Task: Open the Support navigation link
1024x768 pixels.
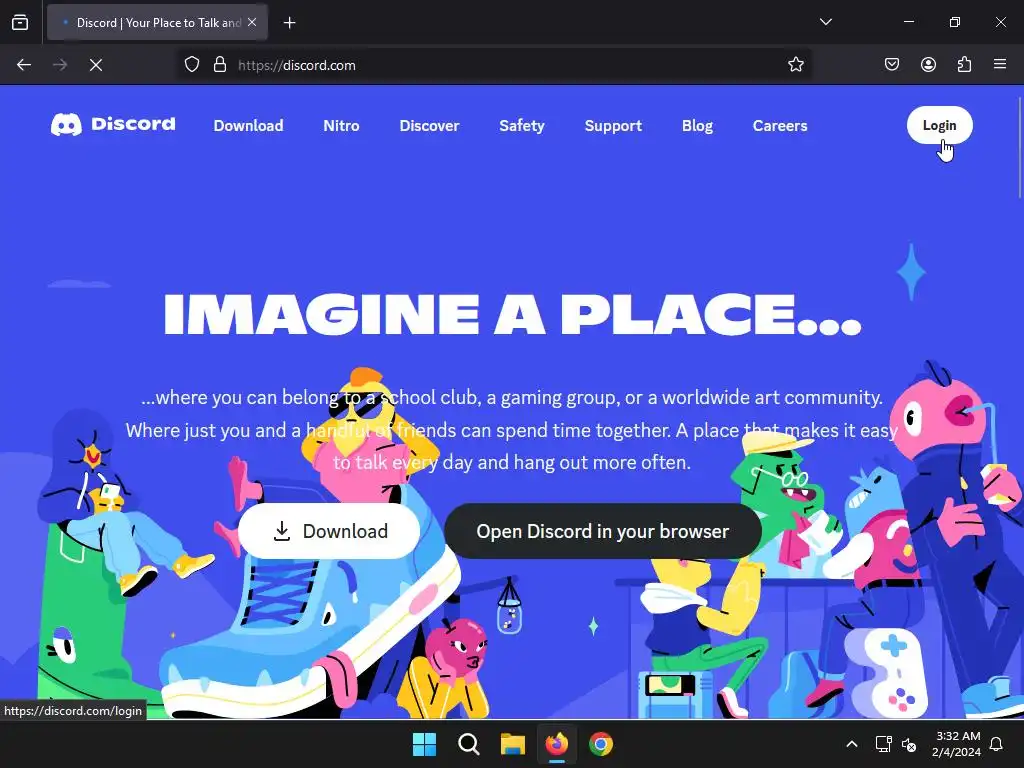Action: 613,125
